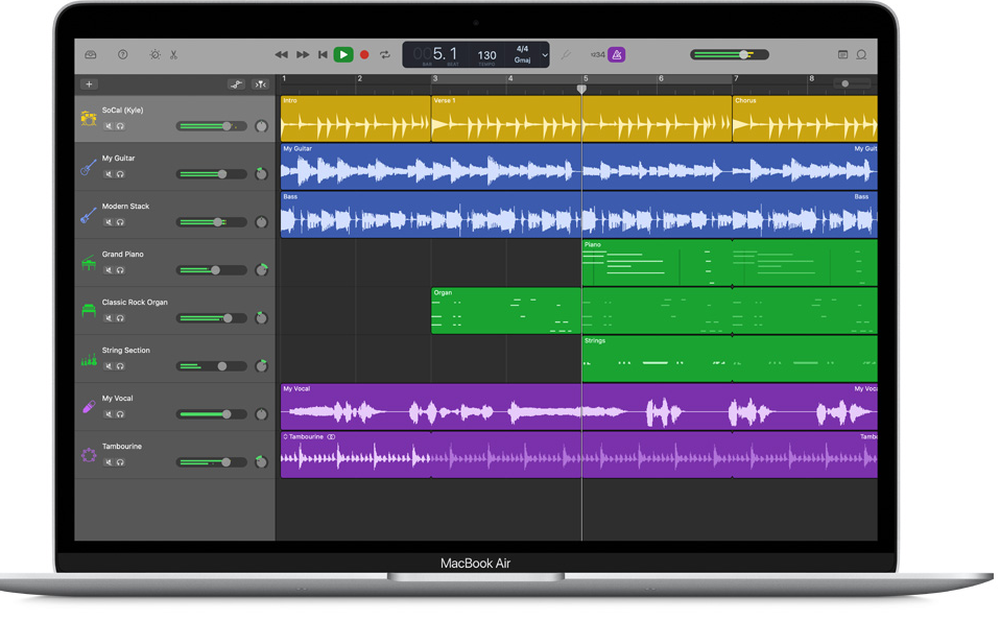Open the Smart Controls panel icon
The width and height of the screenshot is (1000, 622).
click(x=156, y=55)
